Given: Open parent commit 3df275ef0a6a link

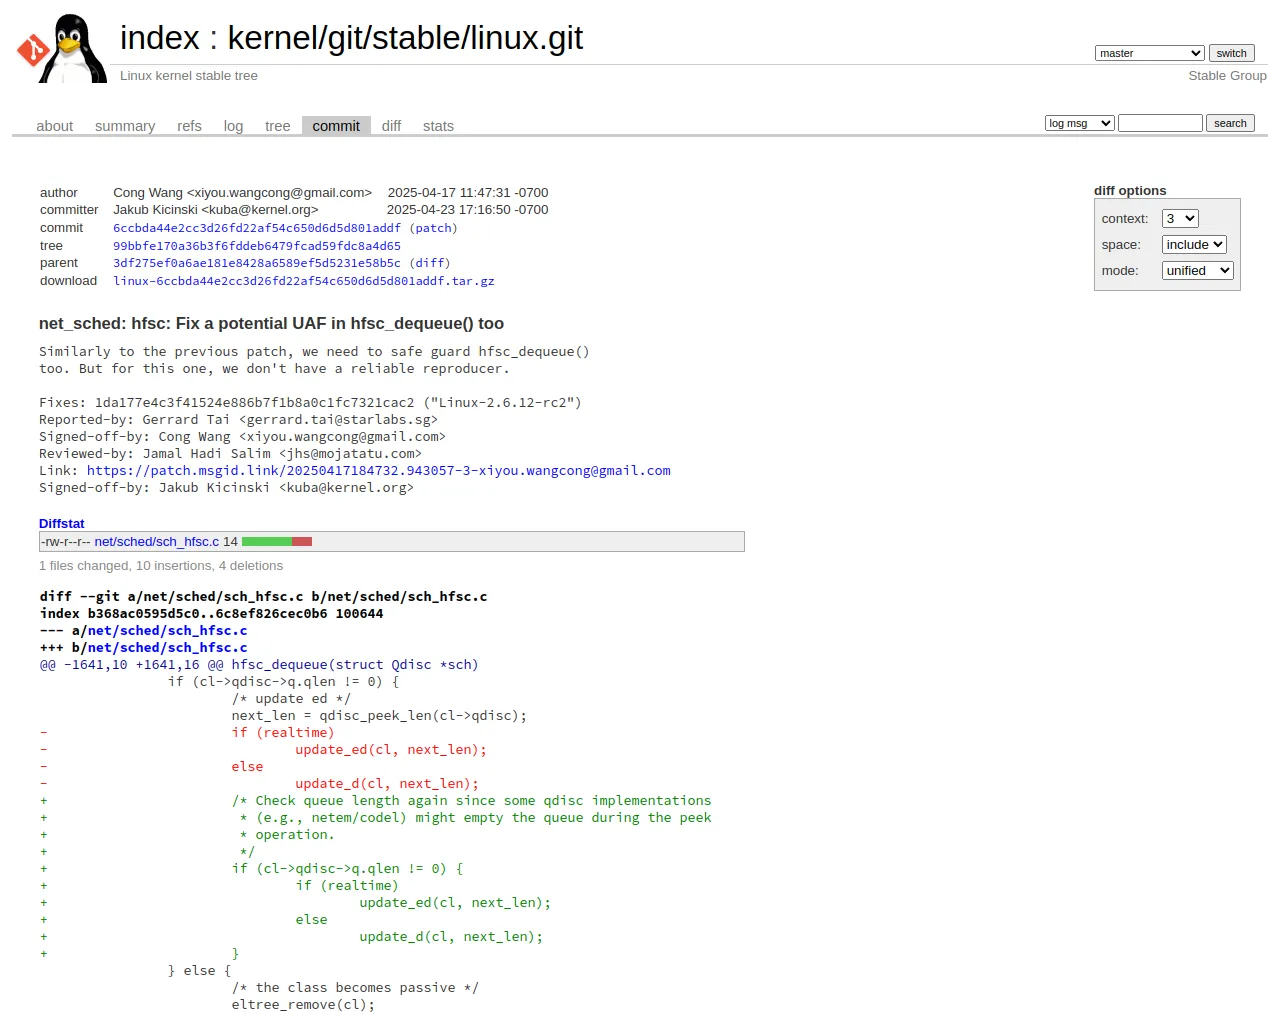Looking at the screenshot, I should click(257, 263).
